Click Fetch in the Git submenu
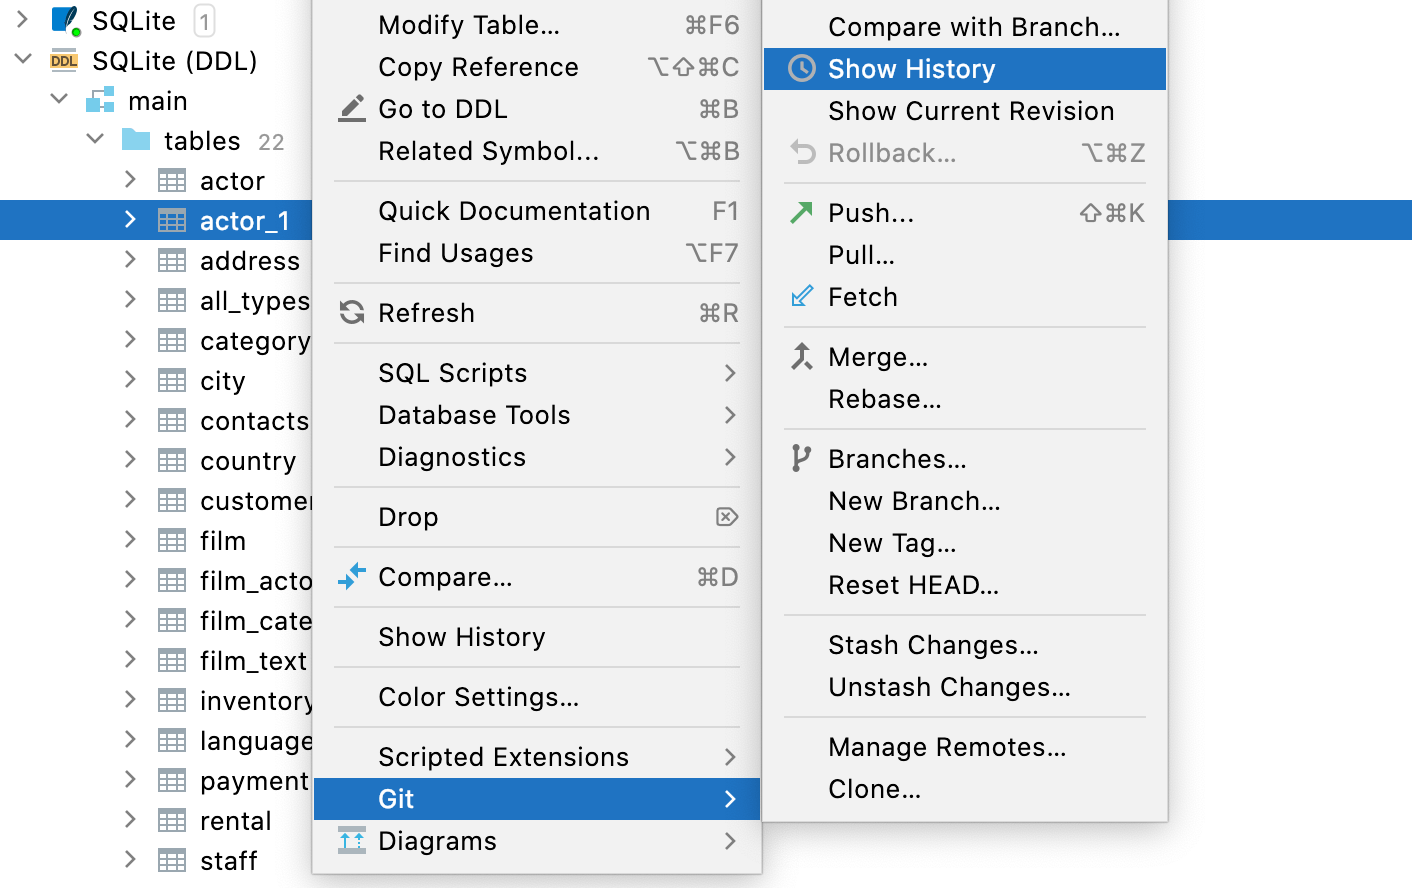1412x888 pixels. pos(861,296)
